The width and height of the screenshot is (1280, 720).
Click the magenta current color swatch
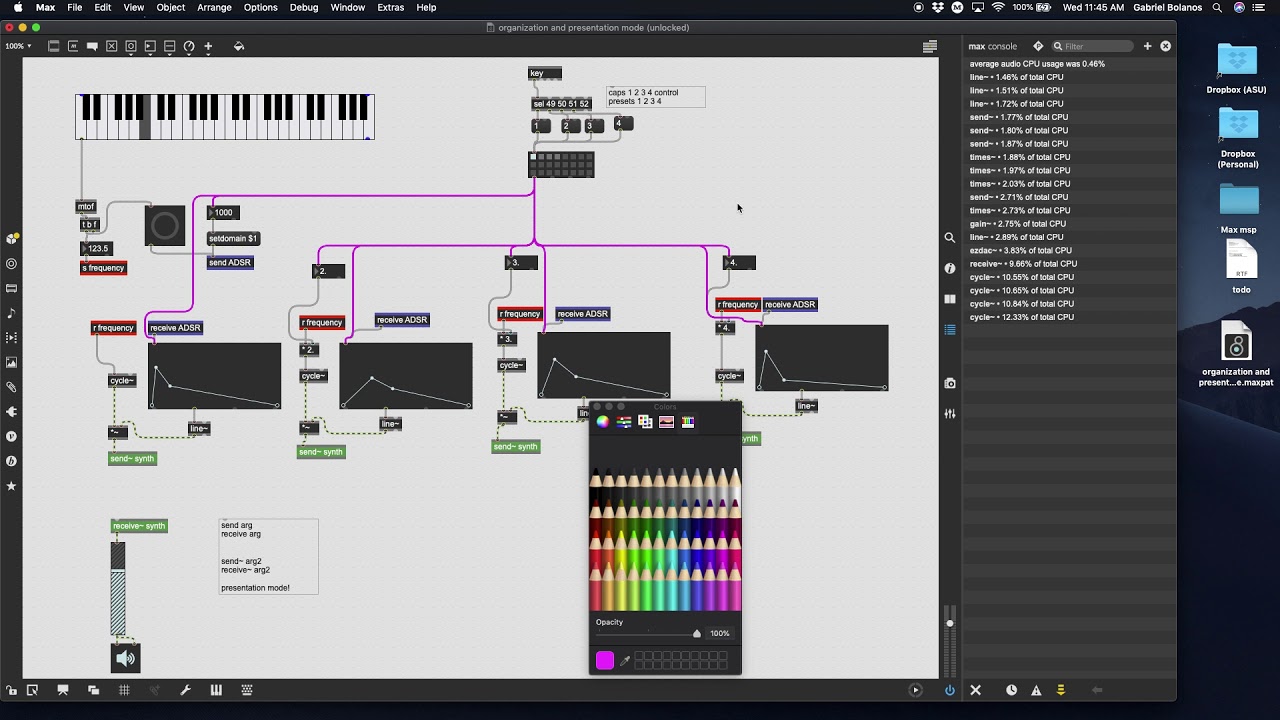coord(605,660)
